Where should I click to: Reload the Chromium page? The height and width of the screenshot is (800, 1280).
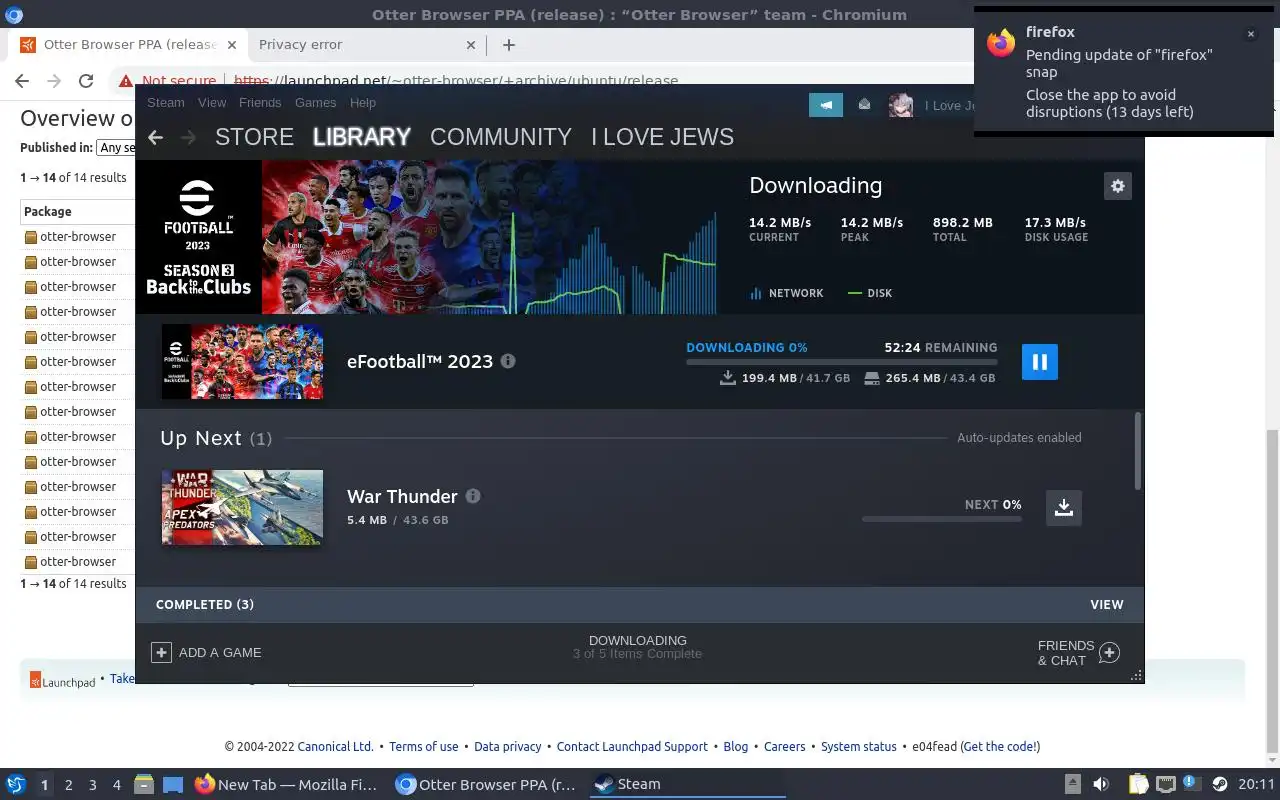(86, 81)
